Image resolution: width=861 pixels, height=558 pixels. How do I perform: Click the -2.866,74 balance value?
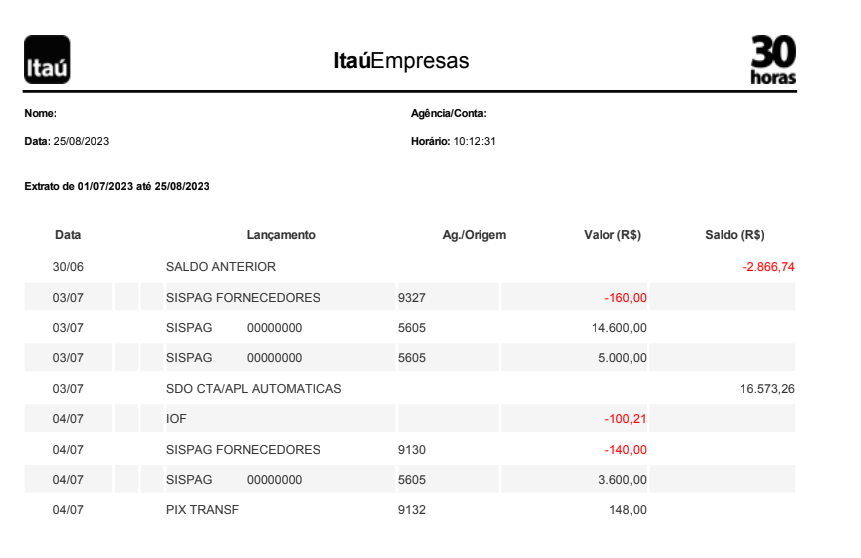pyautogui.click(x=768, y=267)
